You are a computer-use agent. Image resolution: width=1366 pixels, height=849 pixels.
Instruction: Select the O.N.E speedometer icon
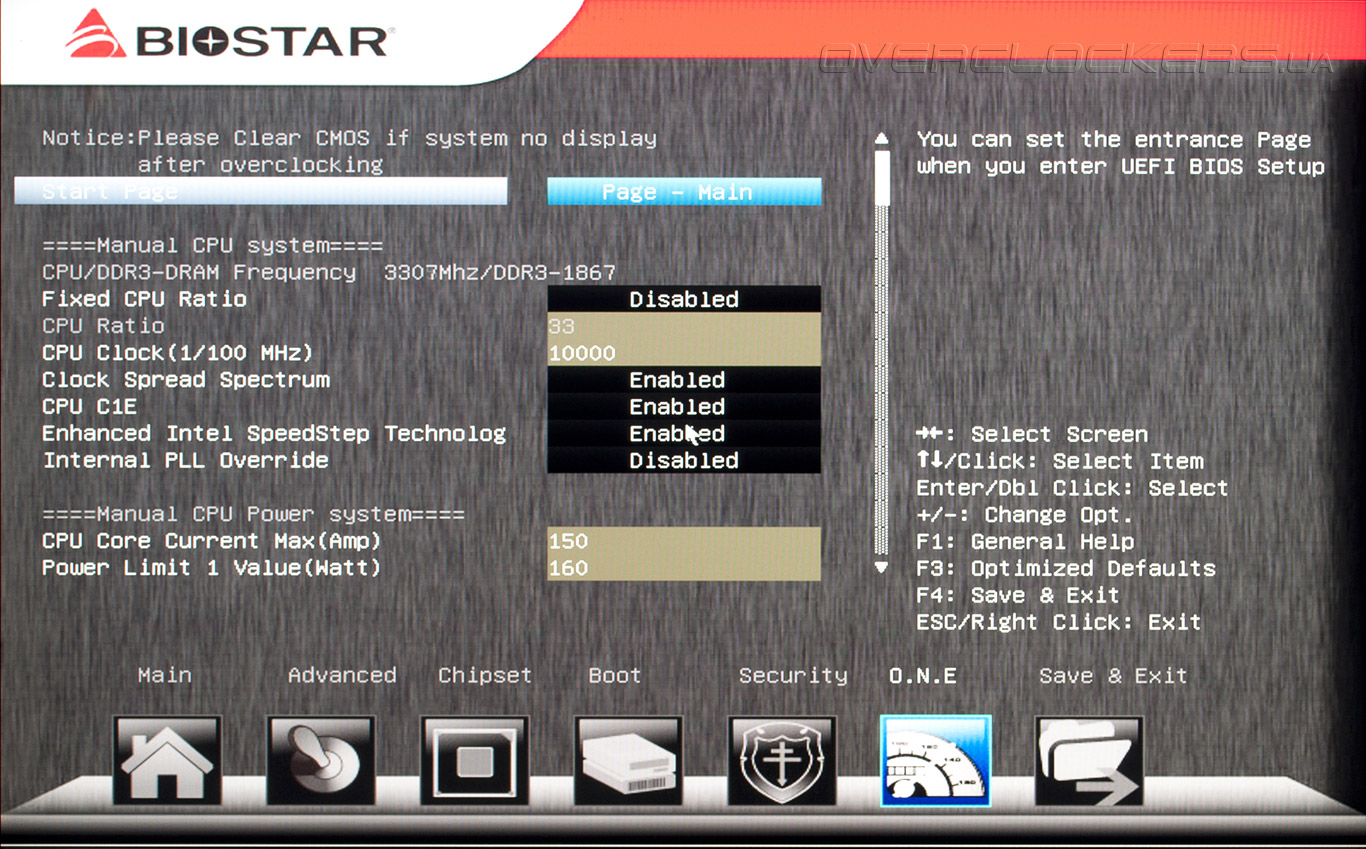pyautogui.click(x=936, y=761)
